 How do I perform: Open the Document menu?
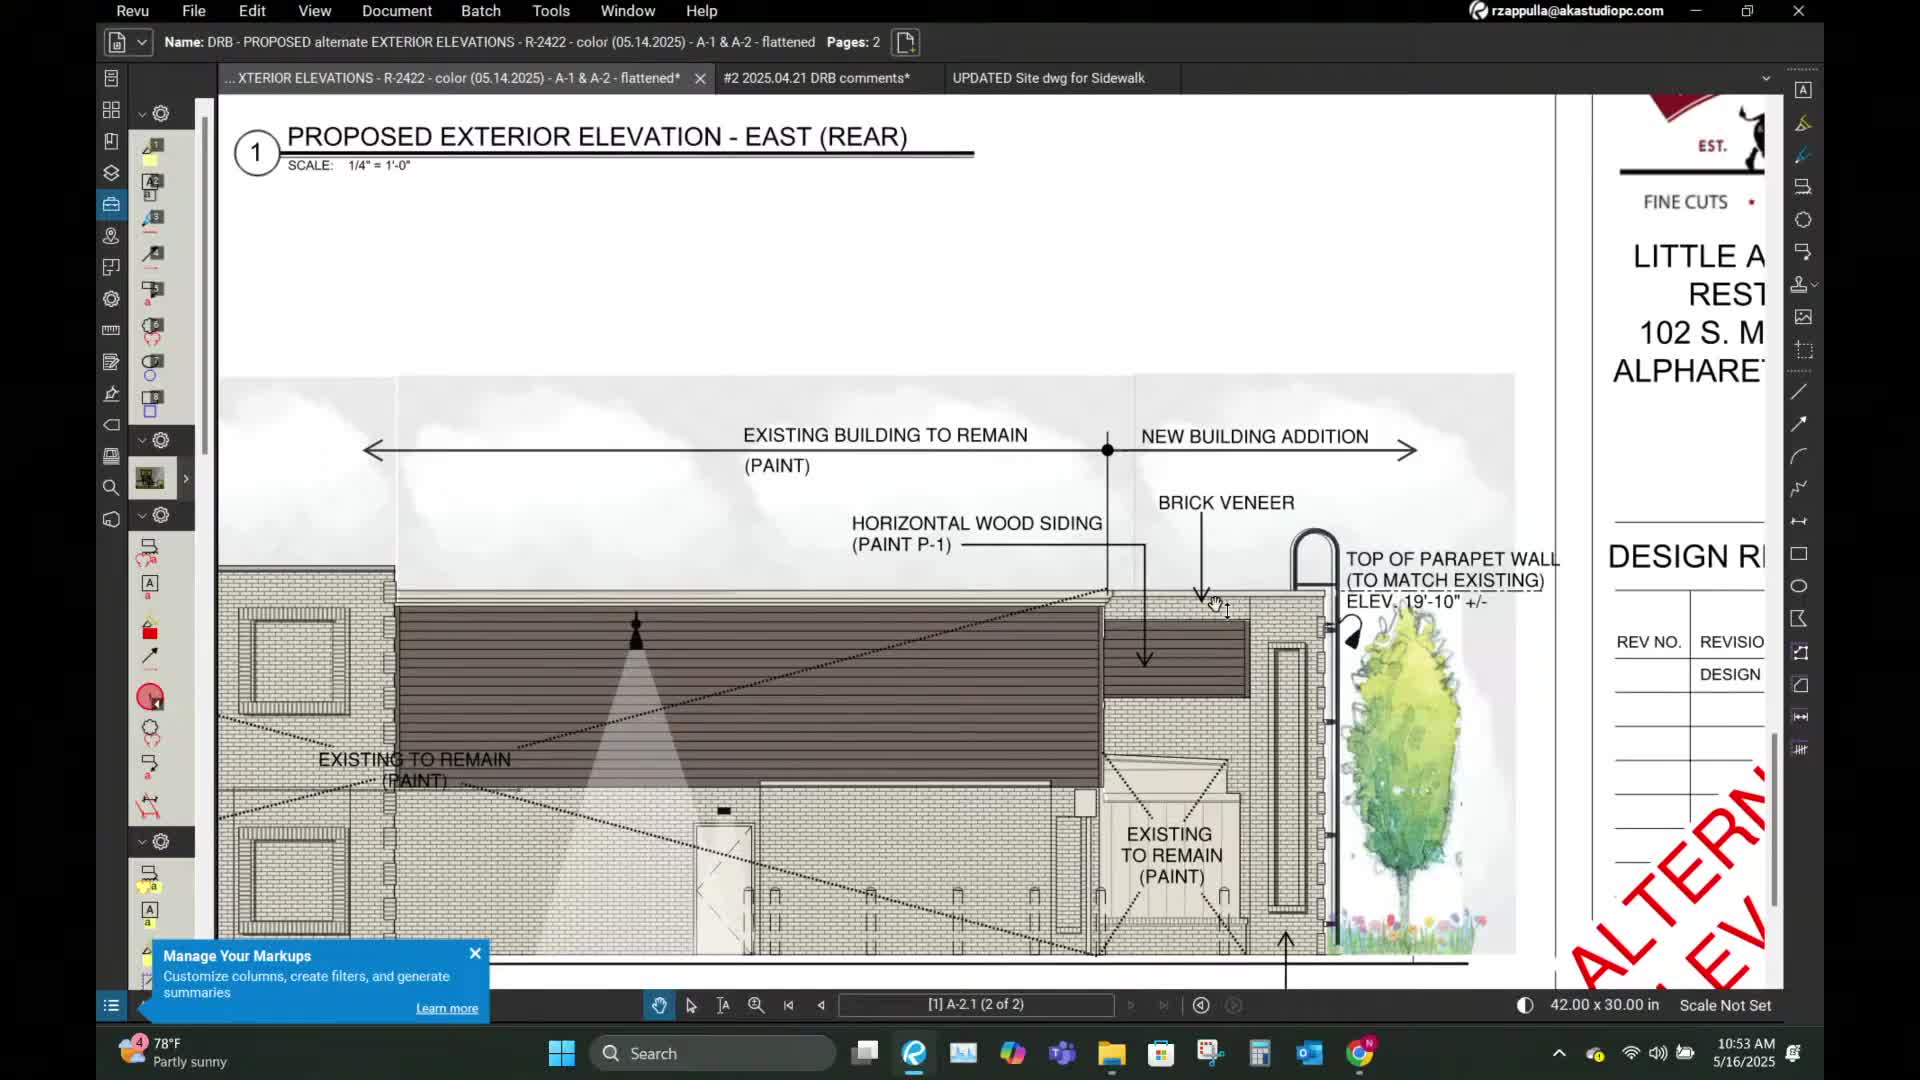point(397,11)
